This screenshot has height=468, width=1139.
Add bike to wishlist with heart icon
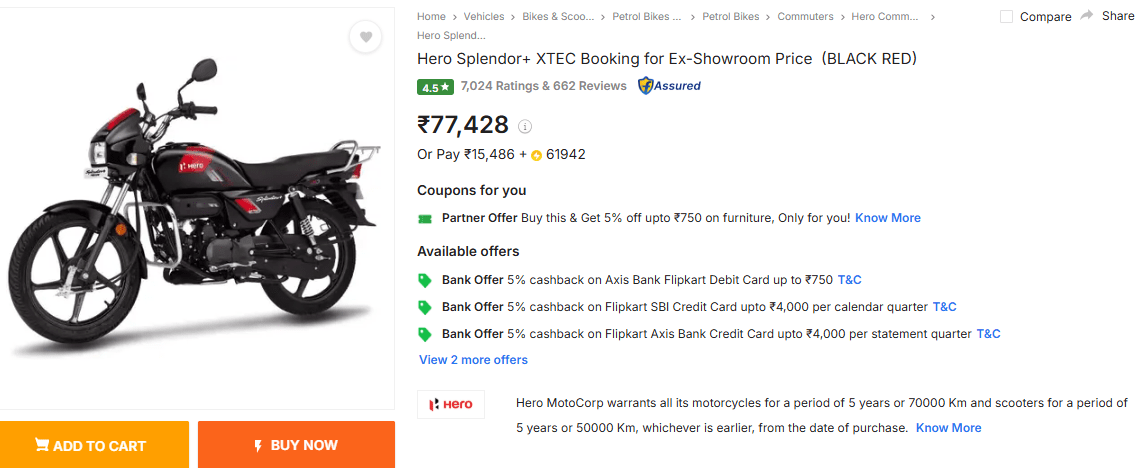[366, 38]
